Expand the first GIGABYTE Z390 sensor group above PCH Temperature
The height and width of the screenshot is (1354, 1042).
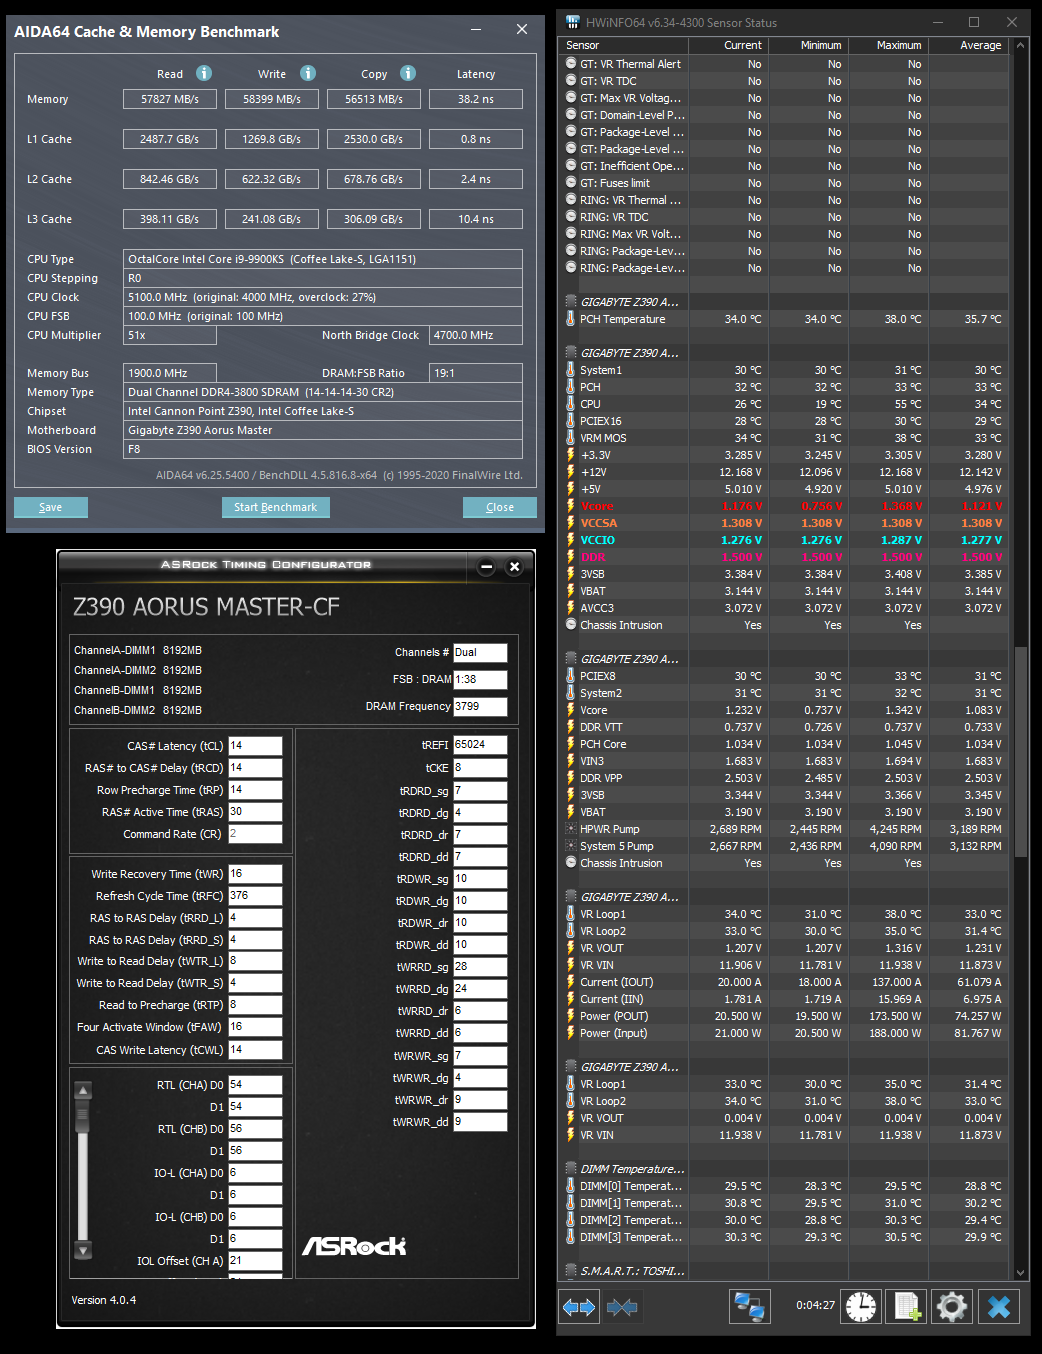coord(570,302)
